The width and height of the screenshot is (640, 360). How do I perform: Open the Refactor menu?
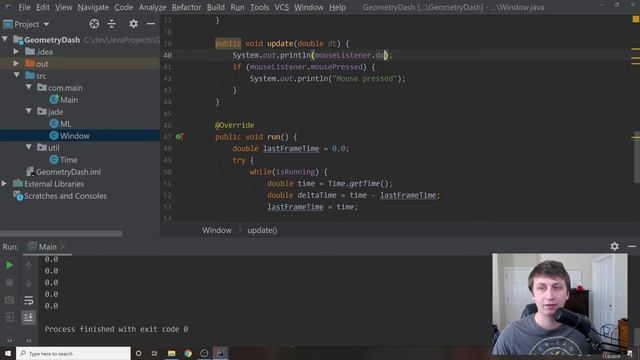187,7
